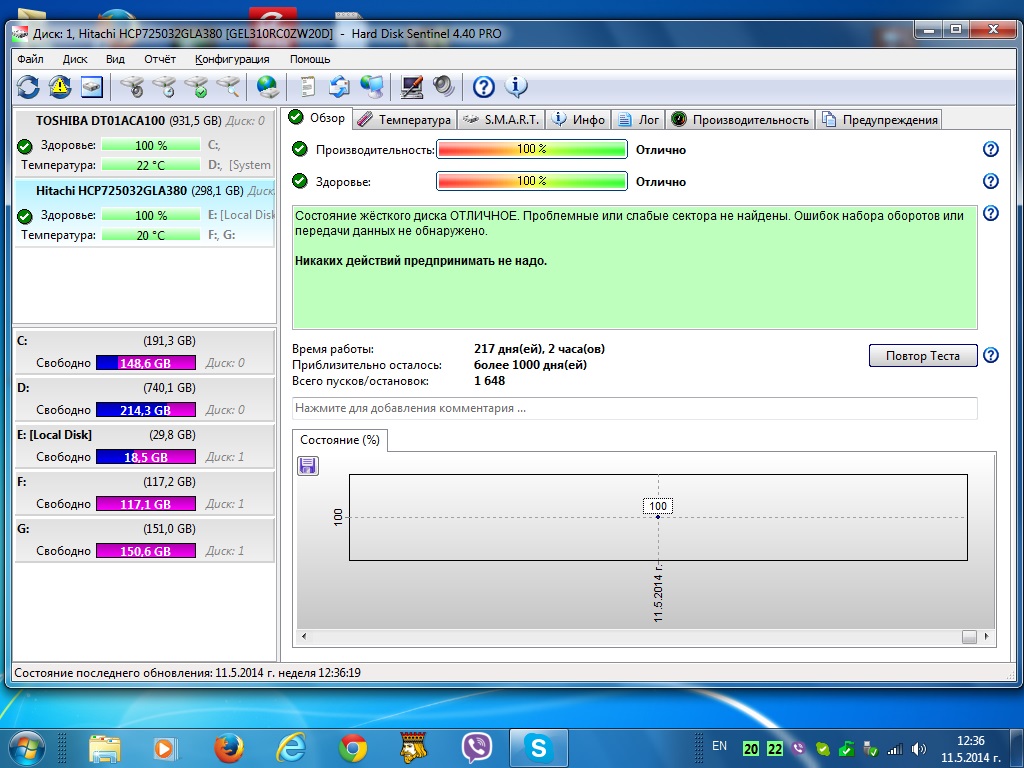Image resolution: width=1024 pixels, height=768 pixels.
Task: Click the warning triangle toolbar icon
Action: point(60,87)
